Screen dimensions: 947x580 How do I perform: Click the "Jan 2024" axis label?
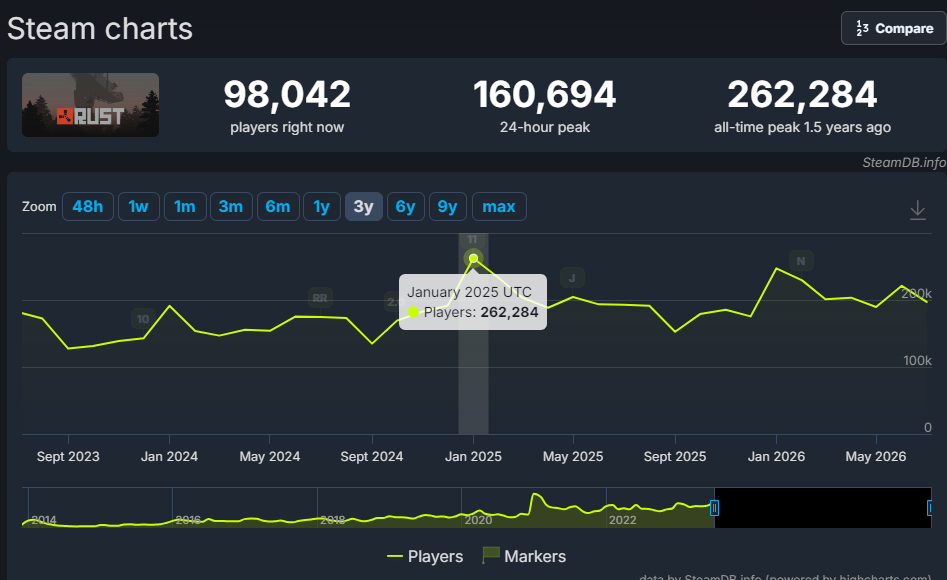point(169,456)
